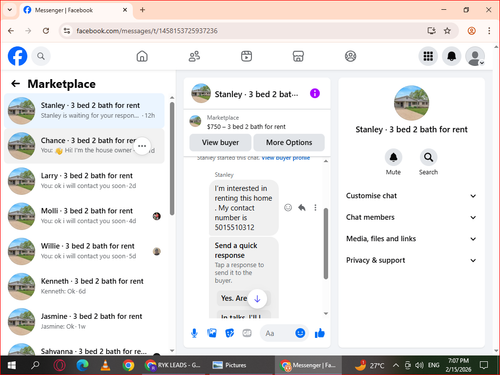Open the Friends icon in top navigation
Viewport: 500px width, 375px height.
click(194, 56)
